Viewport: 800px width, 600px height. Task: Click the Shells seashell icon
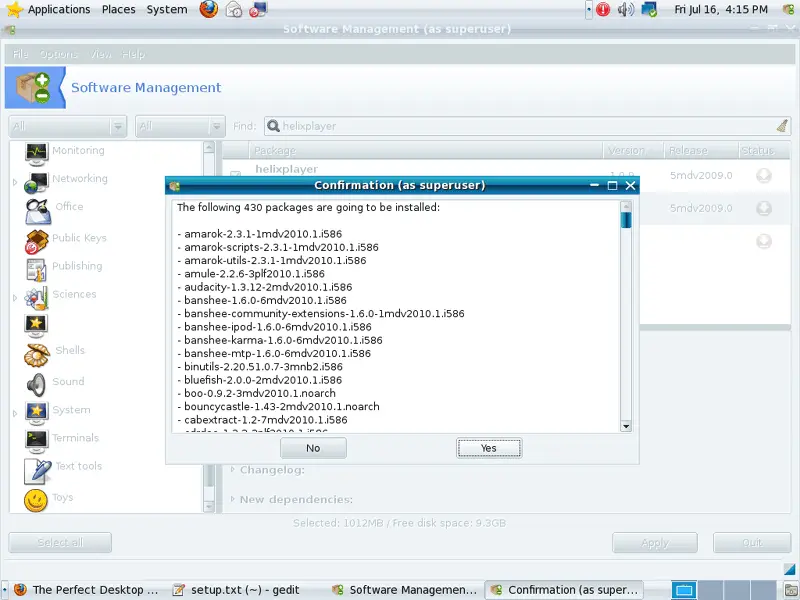pyautogui.click(x=37, y=355)
